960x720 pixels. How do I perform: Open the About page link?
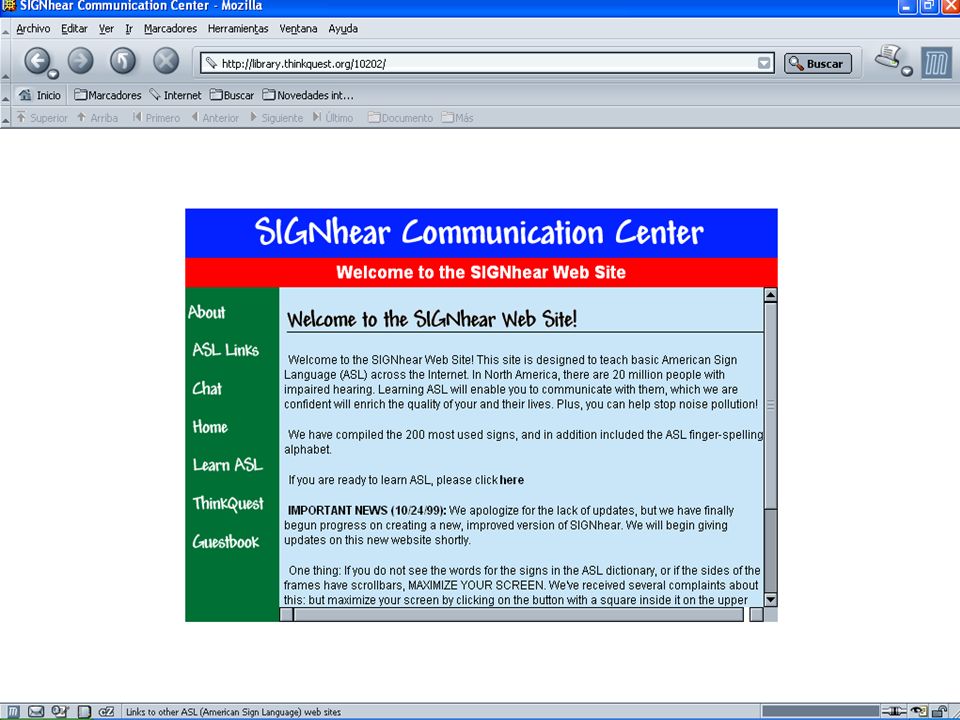(x=207, y=312)
